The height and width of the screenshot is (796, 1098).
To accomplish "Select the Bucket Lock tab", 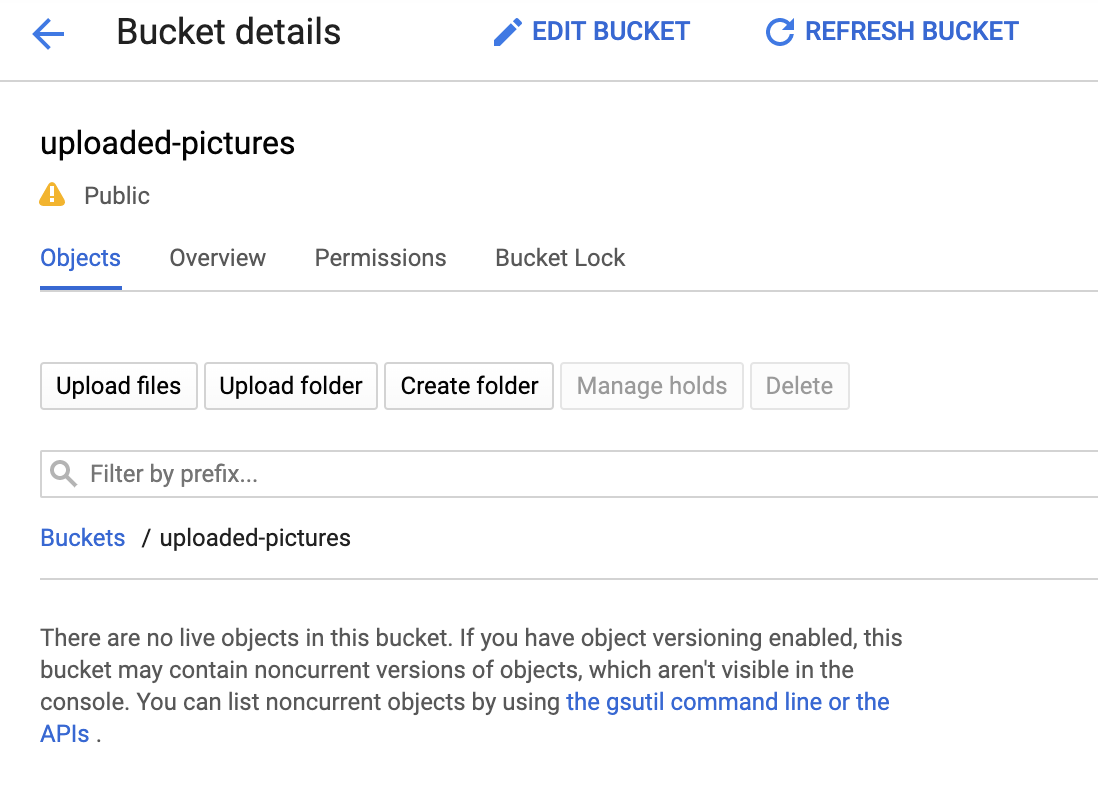I will (560, 258).
